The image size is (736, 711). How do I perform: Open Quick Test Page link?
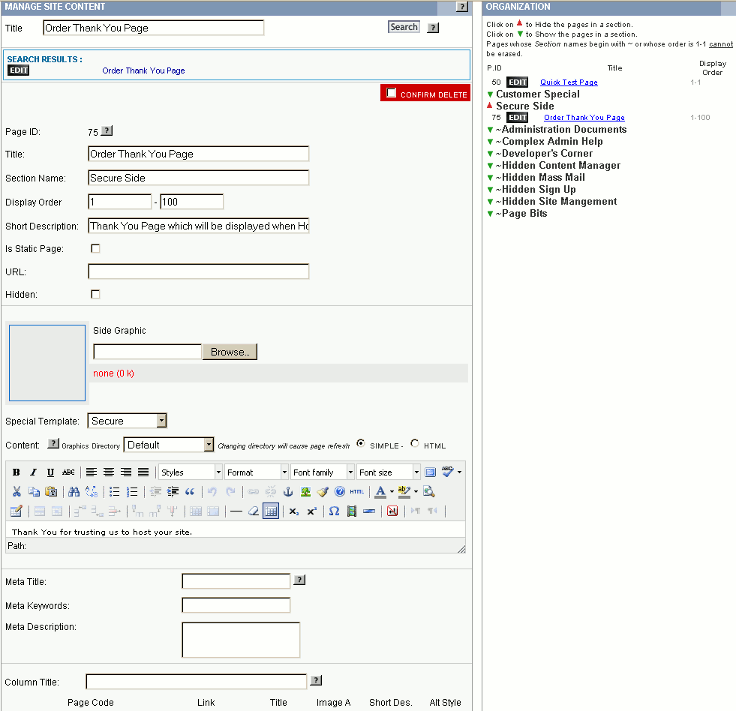(x=568, y=82)
